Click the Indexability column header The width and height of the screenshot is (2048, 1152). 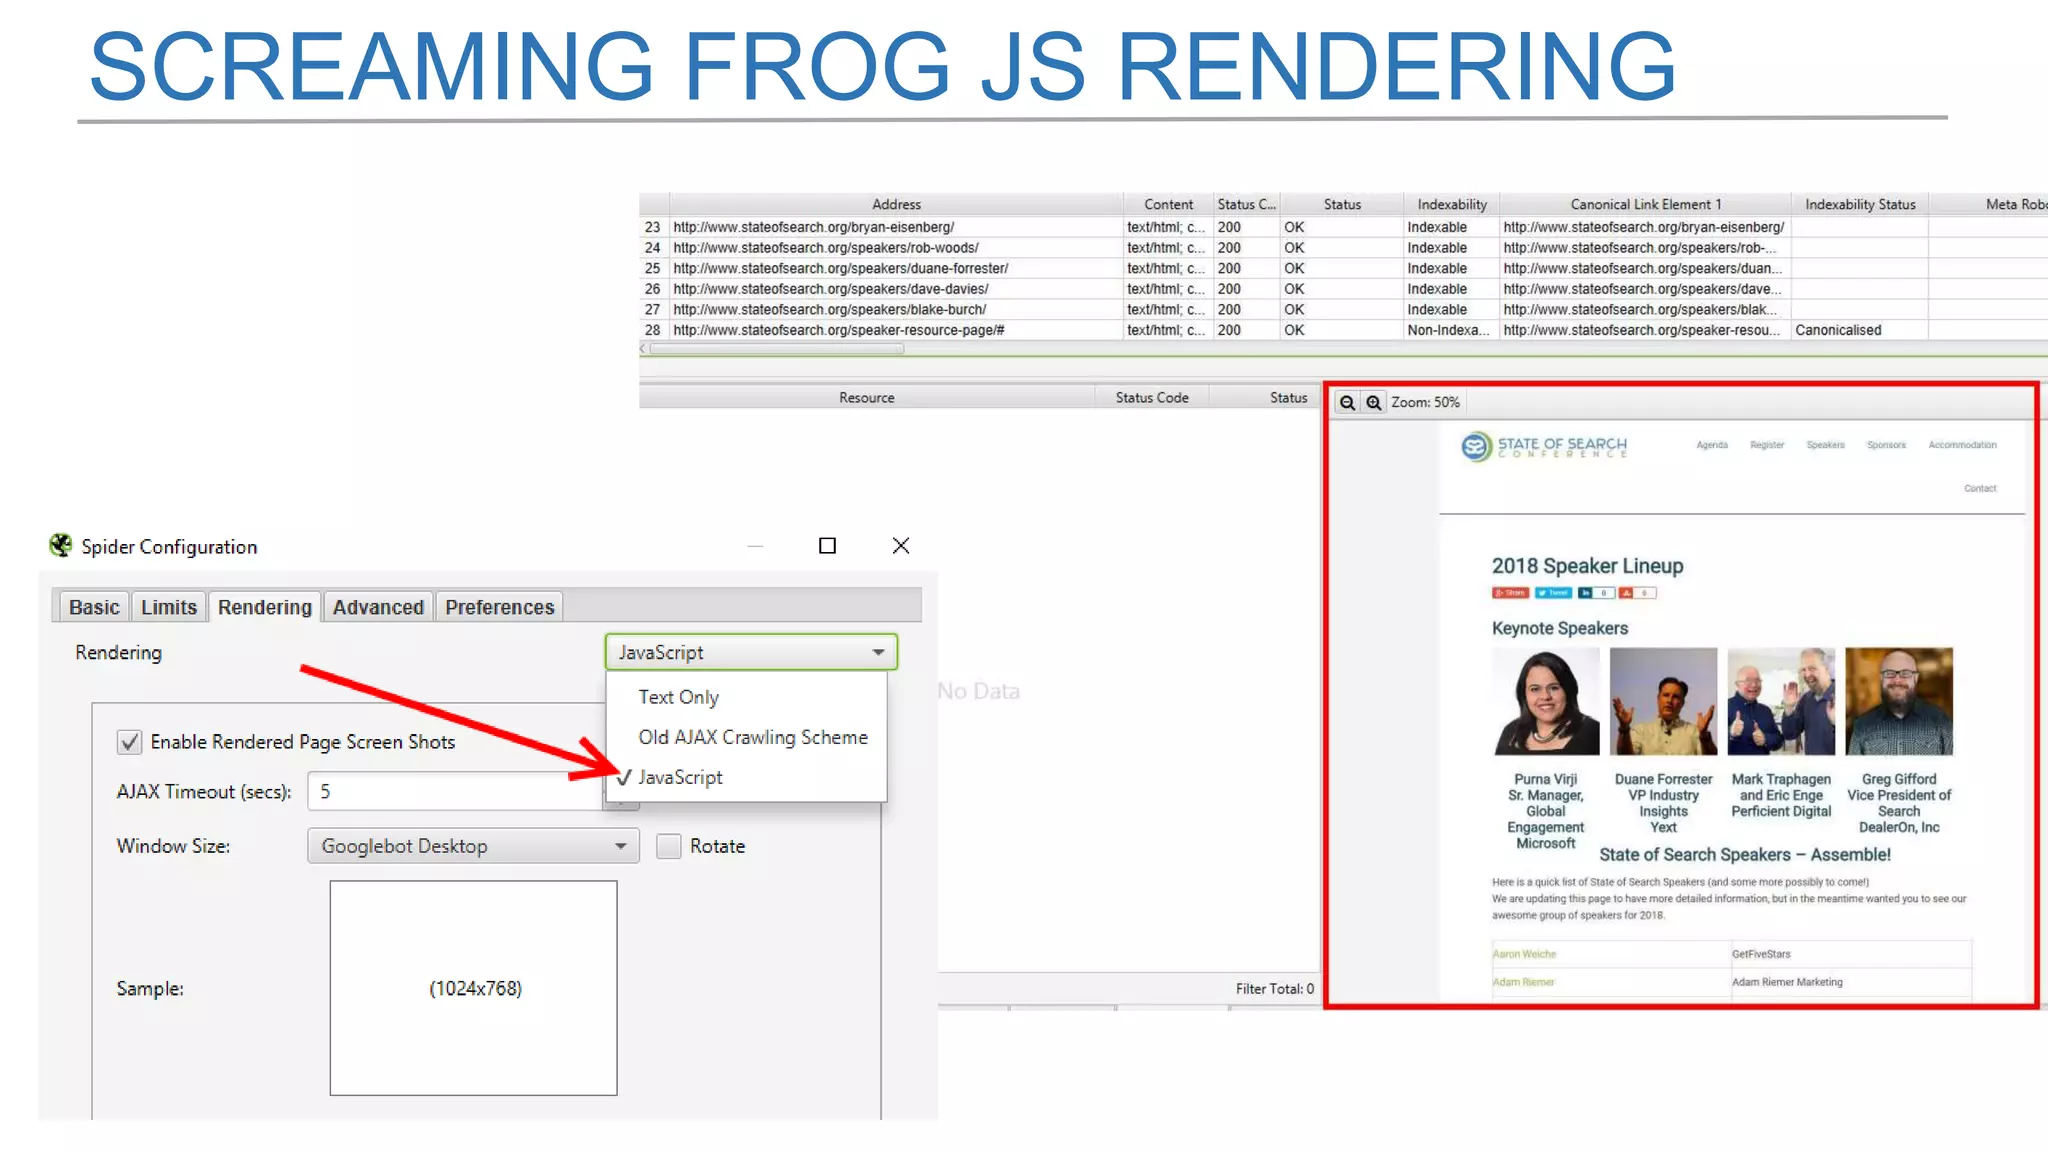(1452, 204)
